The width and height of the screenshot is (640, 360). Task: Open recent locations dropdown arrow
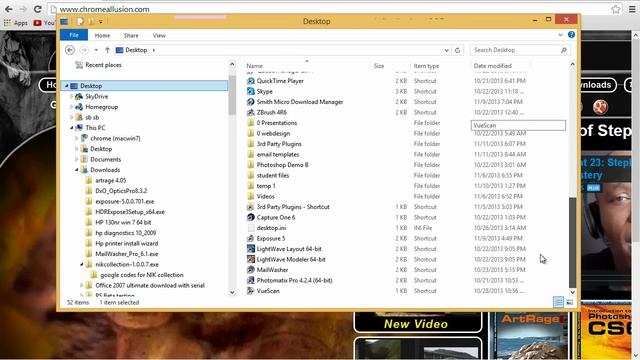(x=96, y=50)
